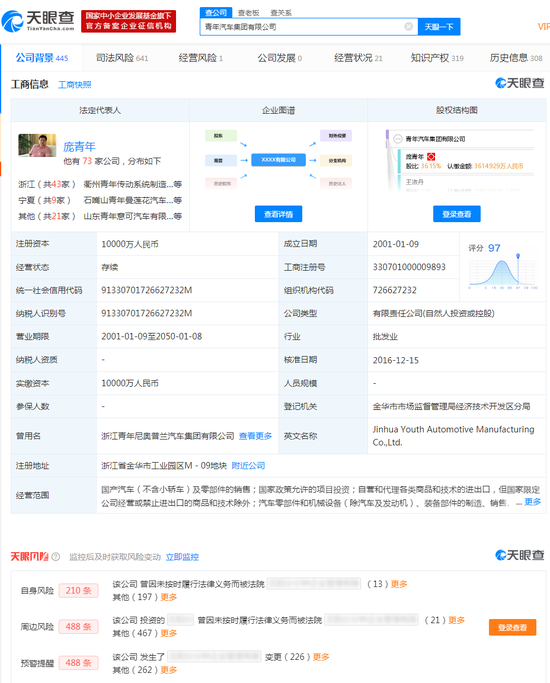Click the 国家中小企业发展基金 red badge
The height and width of the screenshot is (683, 550).
pos(128,21)
